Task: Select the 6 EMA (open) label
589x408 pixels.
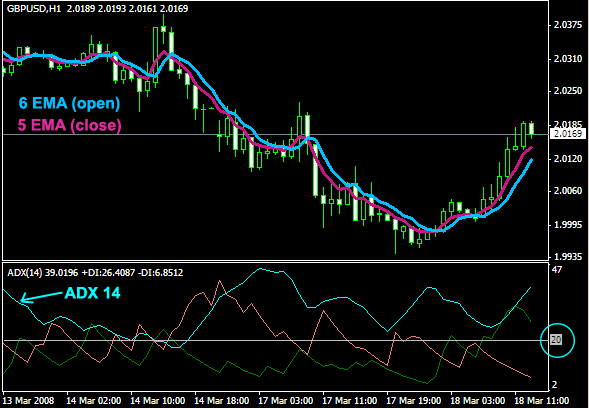Action: (69, 103)
